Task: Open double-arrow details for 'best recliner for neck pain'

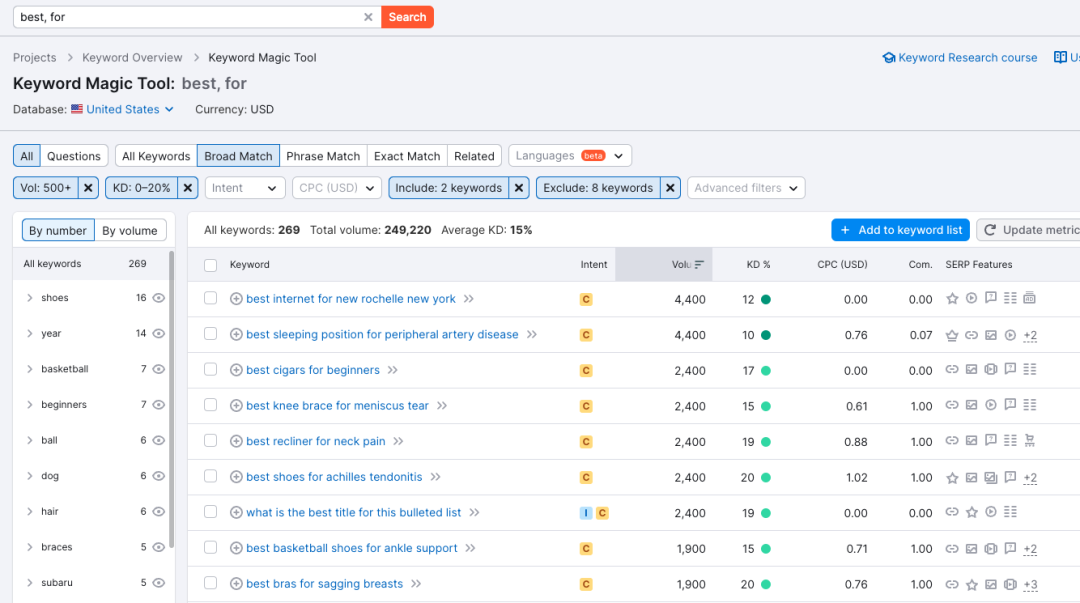Action: (x=398, y=442)
